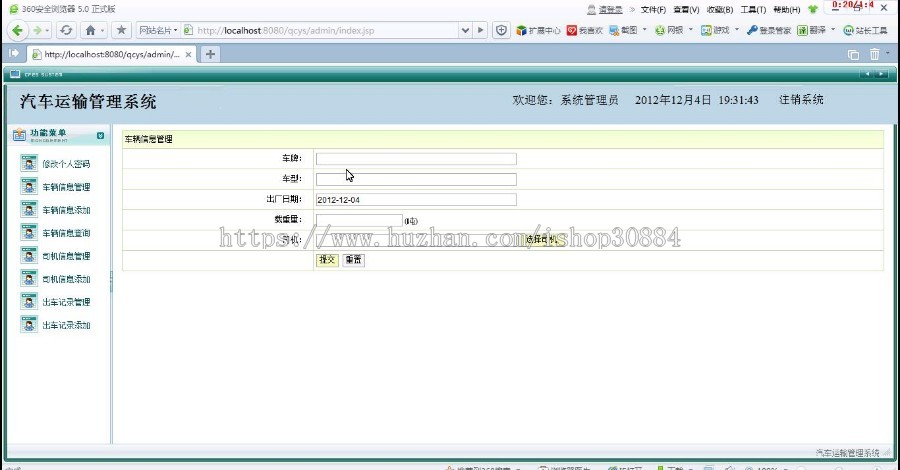Submit the form with 提交

327,260
